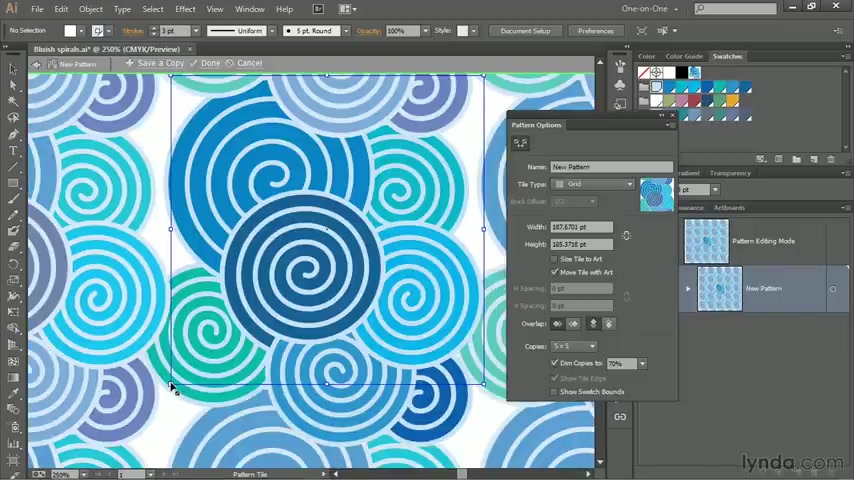Switch to the Color Guide tab

click(x=684, y=56)
